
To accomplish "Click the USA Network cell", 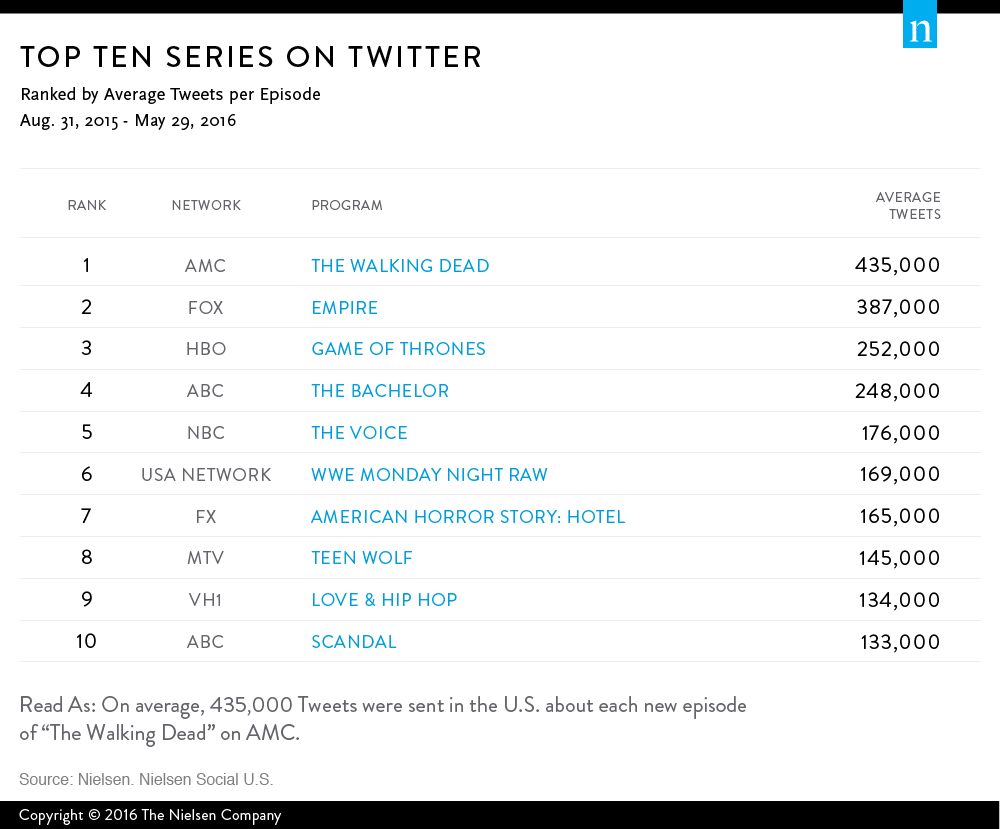I will click(x=206, y=475).
